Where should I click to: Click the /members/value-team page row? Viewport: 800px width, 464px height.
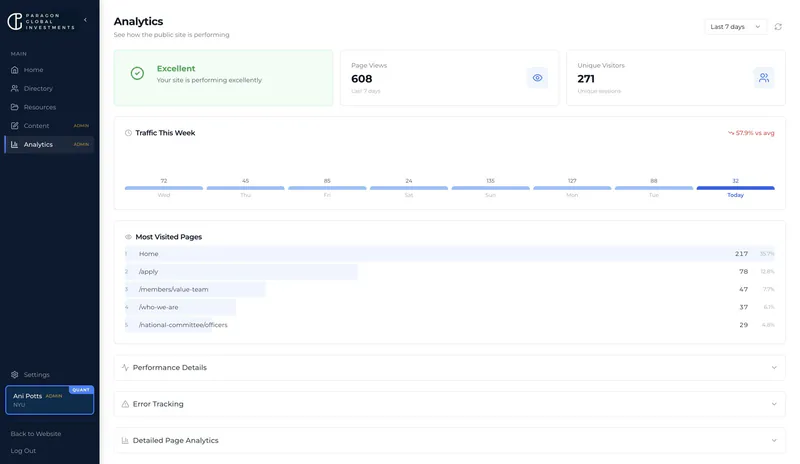(449, 289)
